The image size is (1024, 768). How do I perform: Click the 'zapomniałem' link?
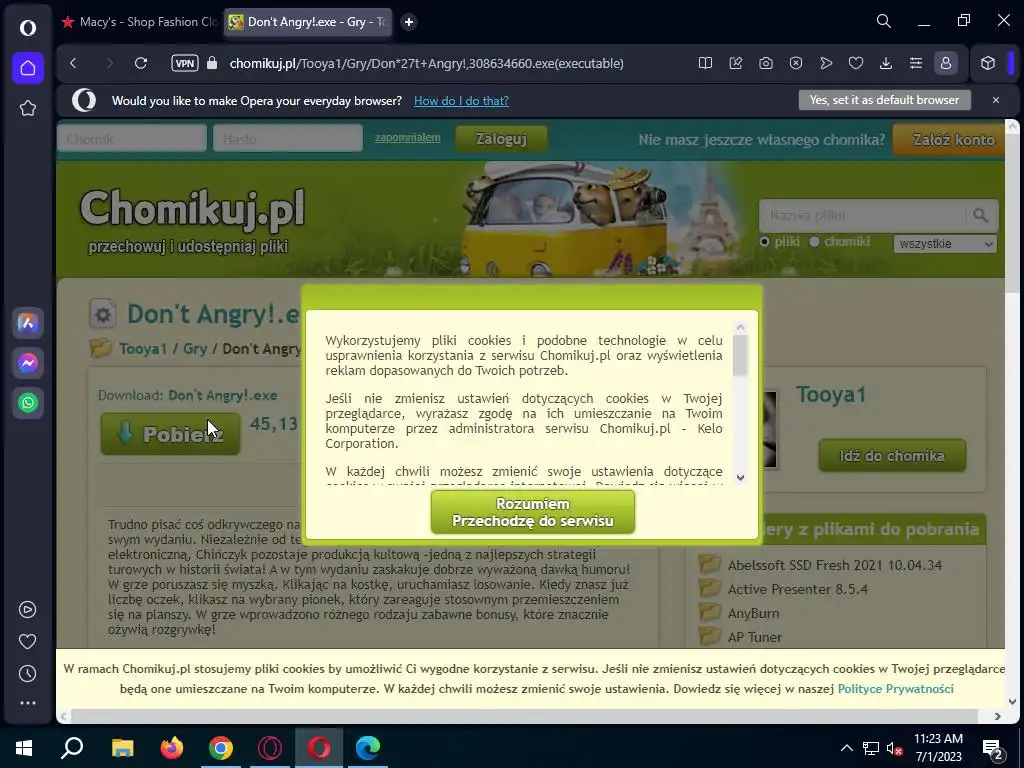pyautogui.click(x=408, y=137)
